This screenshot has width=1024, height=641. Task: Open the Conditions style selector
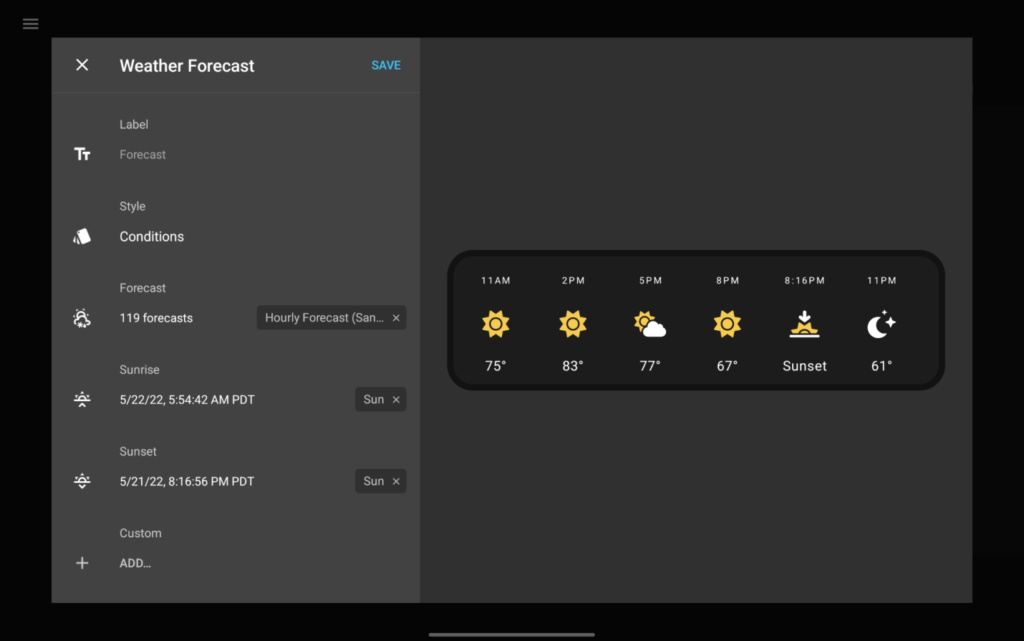coord(152,237)
